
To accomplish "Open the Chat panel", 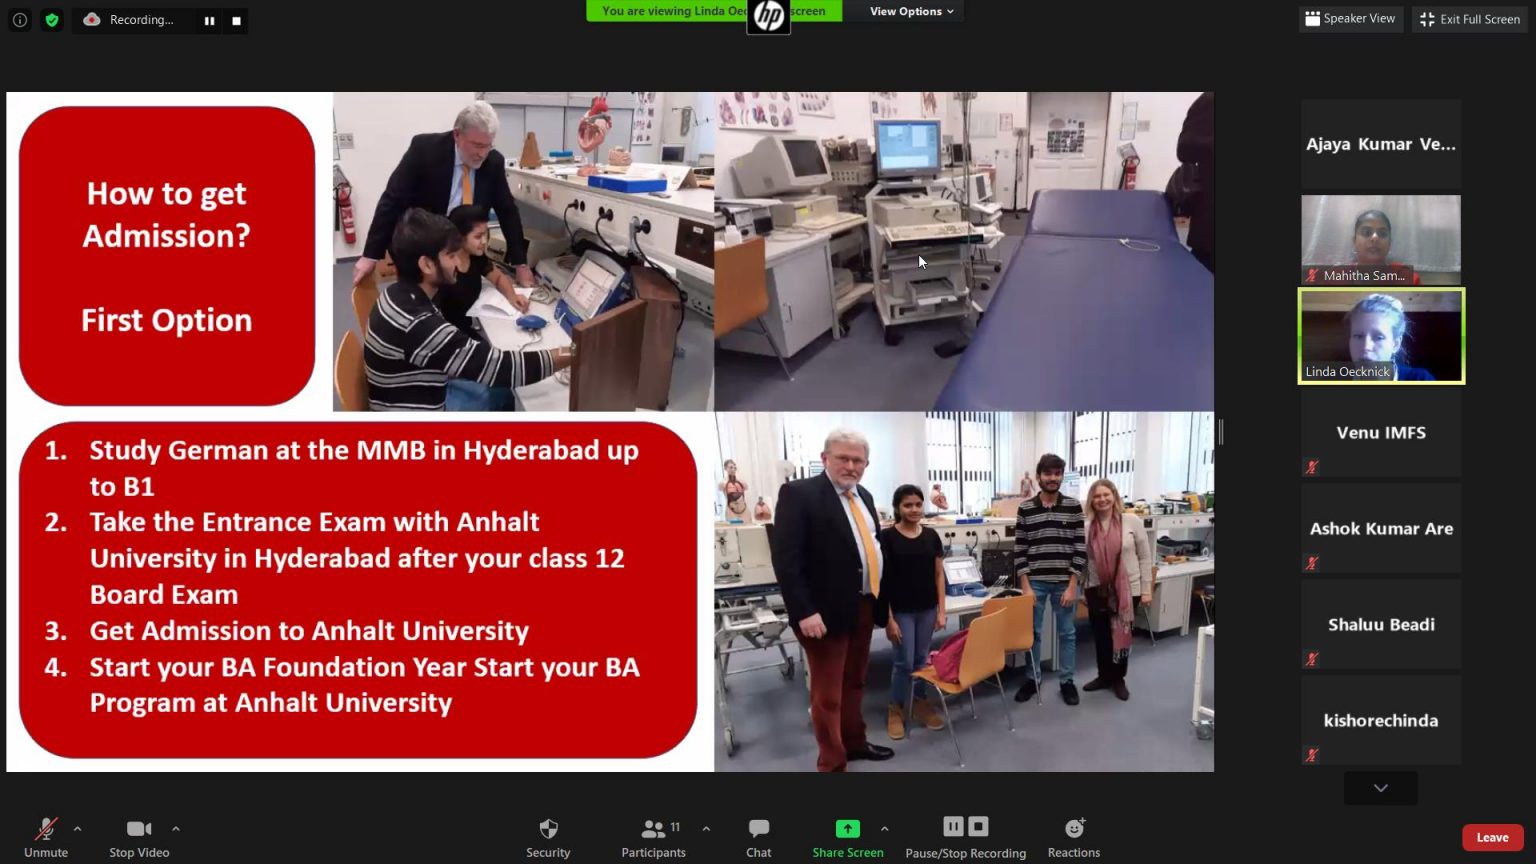I will 759,837.
